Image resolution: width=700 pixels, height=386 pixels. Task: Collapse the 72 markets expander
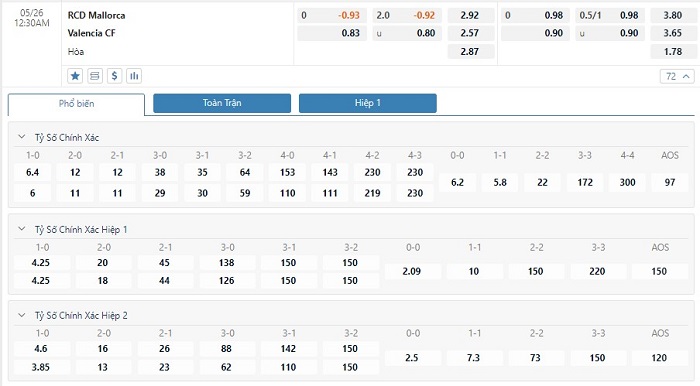677,76
